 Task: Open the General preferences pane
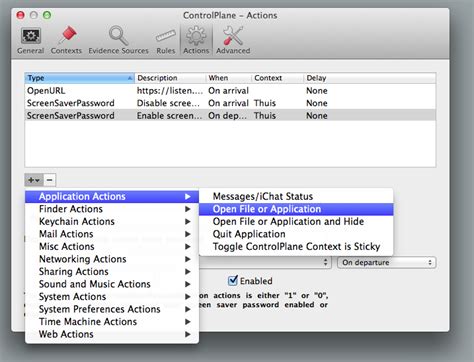point(30,41)
